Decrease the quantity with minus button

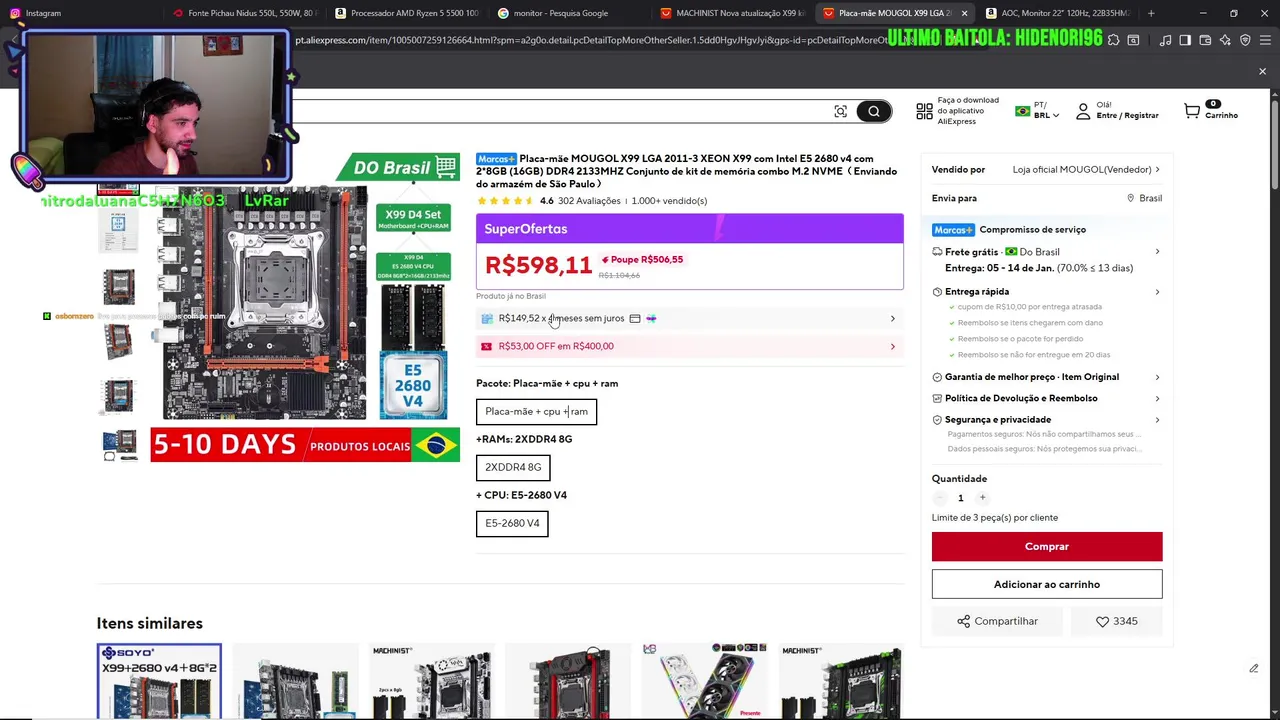939,498
